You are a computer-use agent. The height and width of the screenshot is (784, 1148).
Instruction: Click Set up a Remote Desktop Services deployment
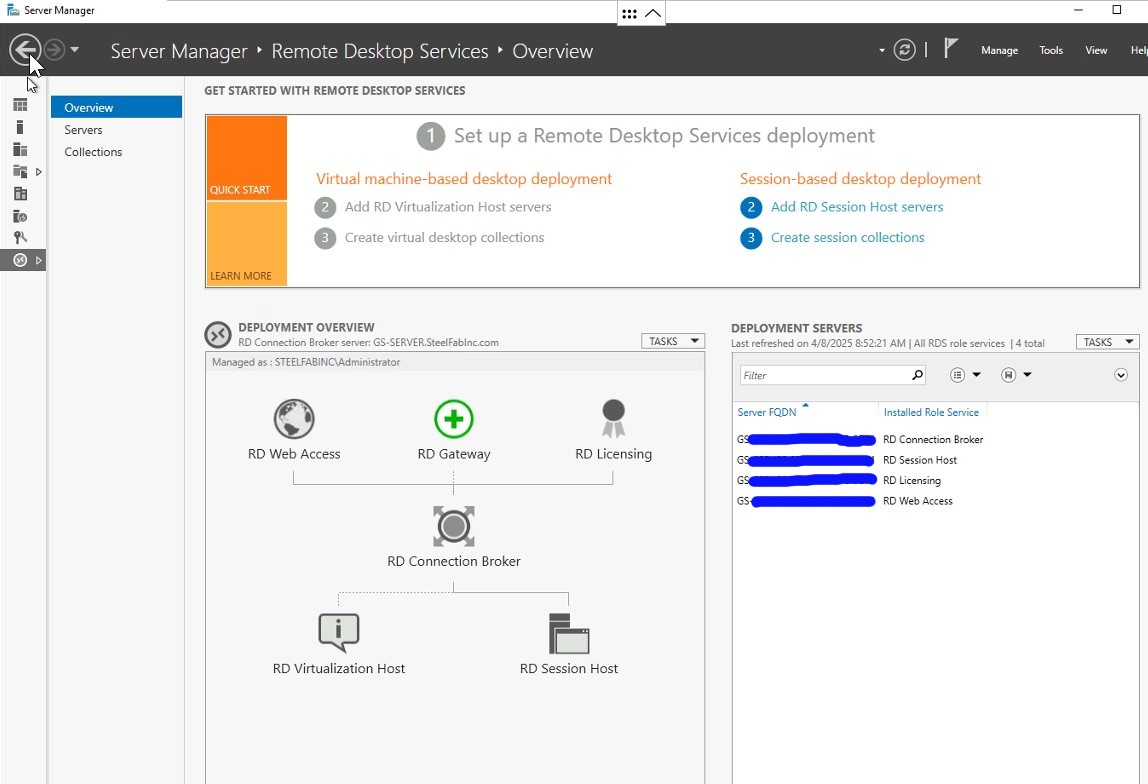point(664,135)
